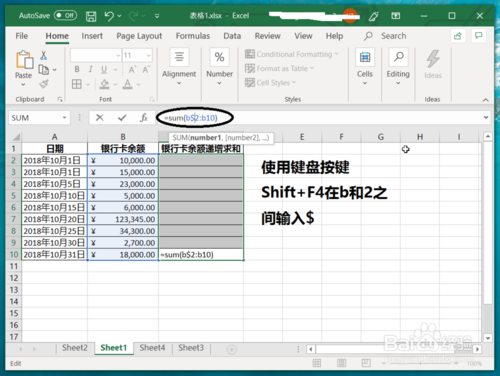Click cell B7 showing 123,345.00
This screenshot has width=500, height=376.
click(x=123, y=219)
